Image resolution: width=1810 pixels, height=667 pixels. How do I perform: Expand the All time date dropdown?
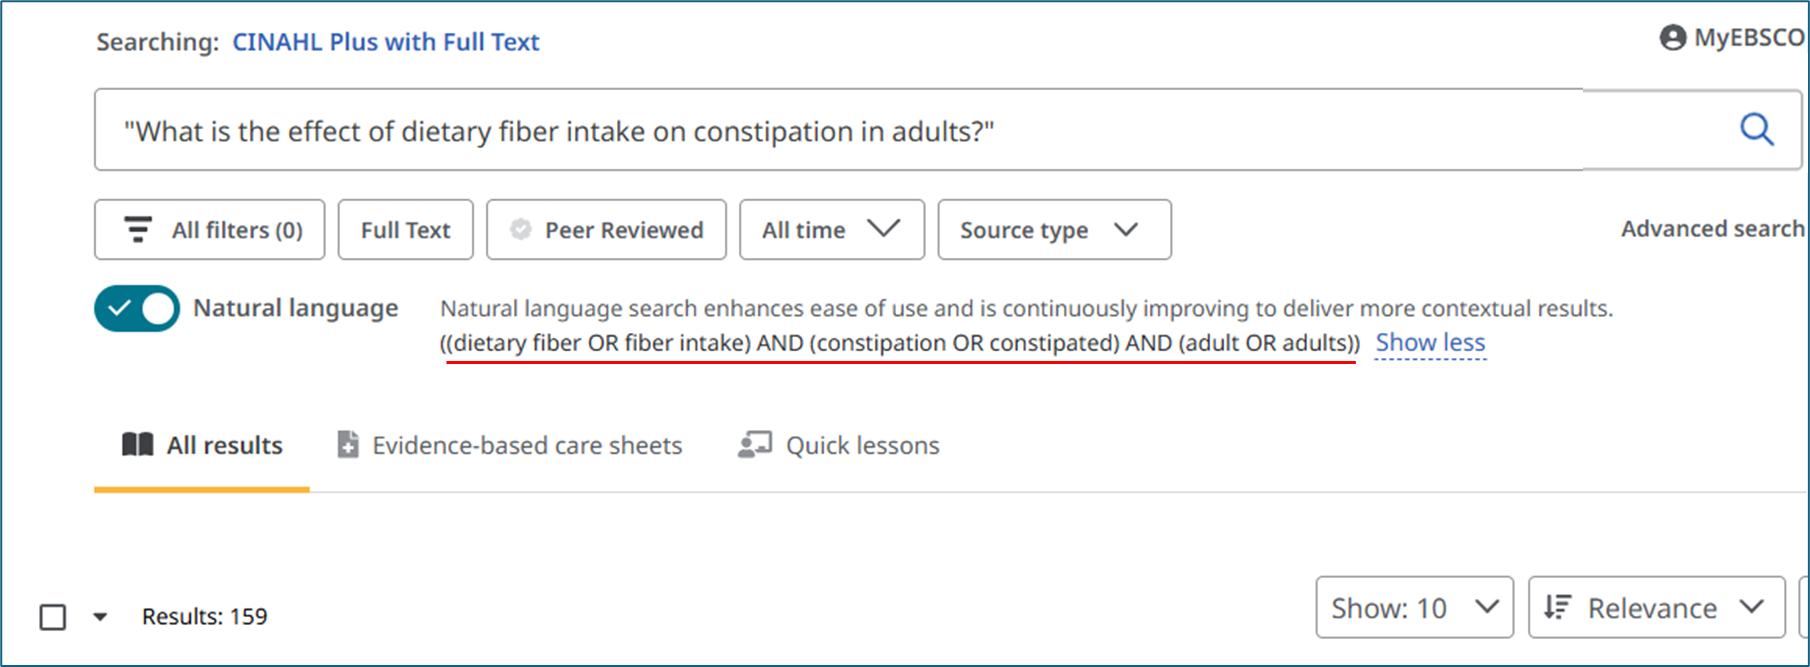coord(832,230)
